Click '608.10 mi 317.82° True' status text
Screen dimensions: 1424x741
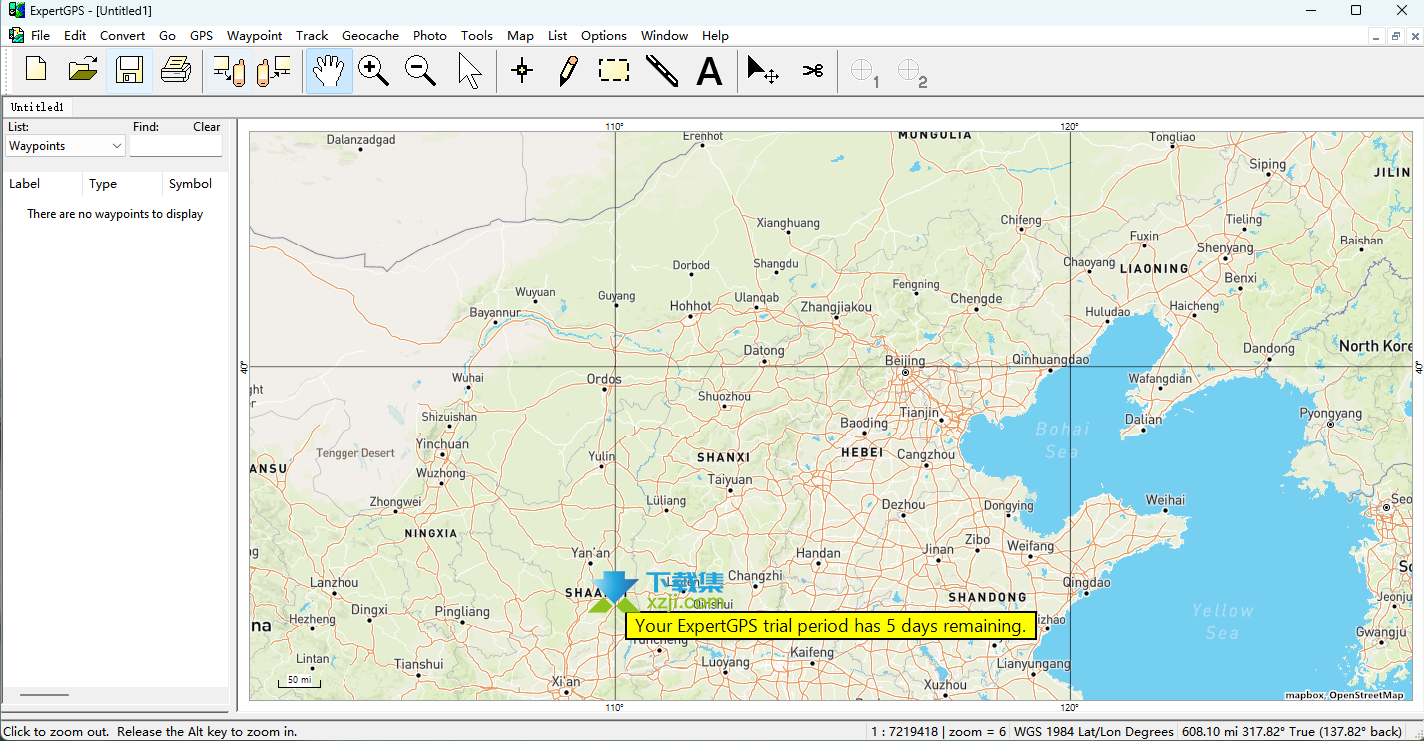1248,731
